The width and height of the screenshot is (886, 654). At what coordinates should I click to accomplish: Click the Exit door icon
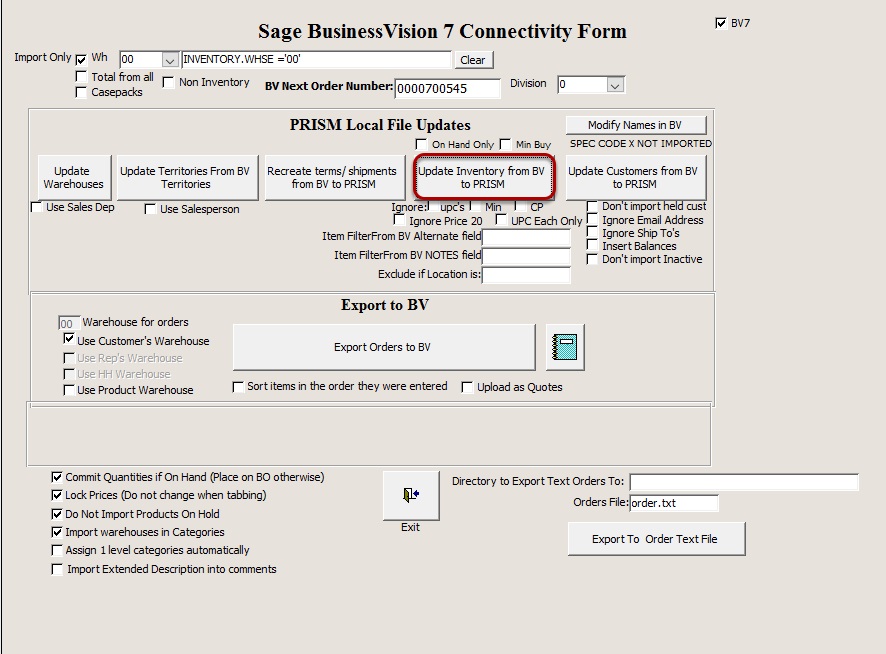pyautogui.click(x=411, y=495)
